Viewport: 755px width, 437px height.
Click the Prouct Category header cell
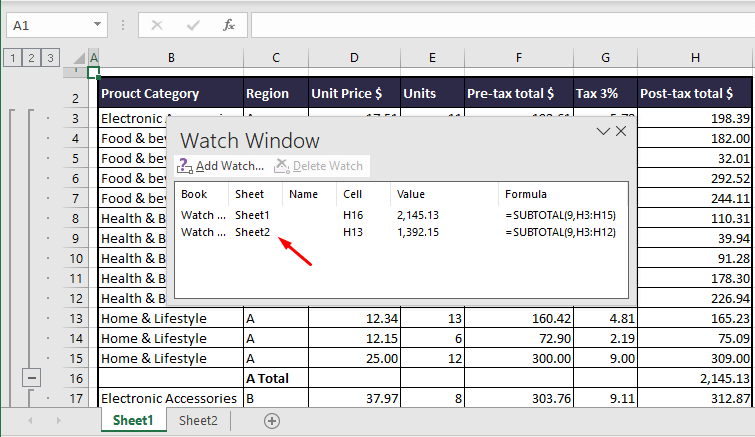point(171,93)
